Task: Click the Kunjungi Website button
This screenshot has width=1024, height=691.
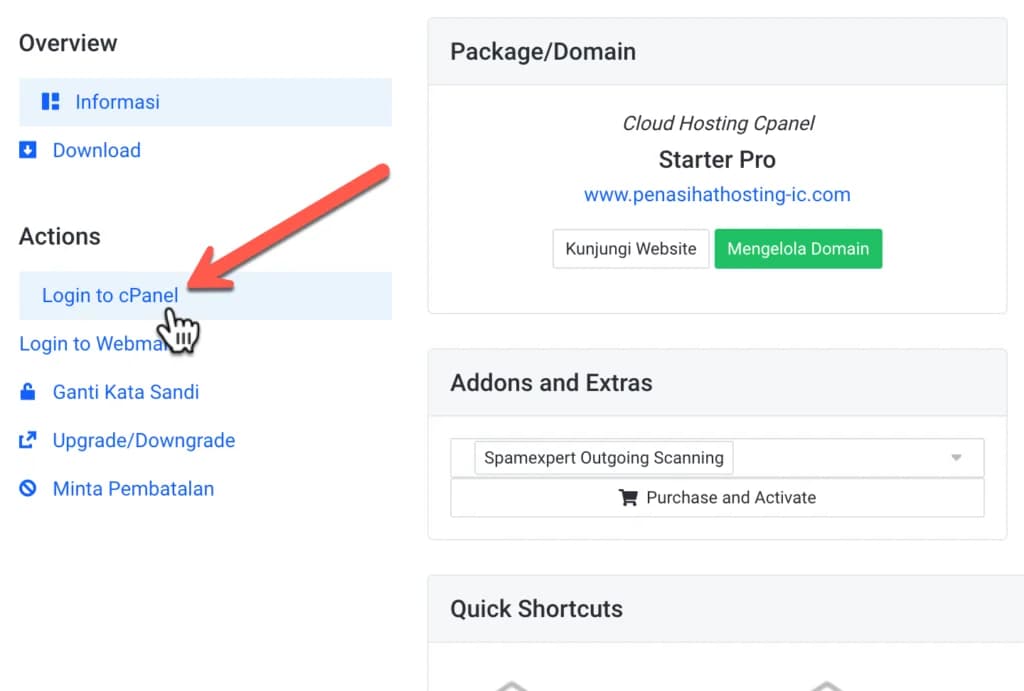Action: pos(630,248)
